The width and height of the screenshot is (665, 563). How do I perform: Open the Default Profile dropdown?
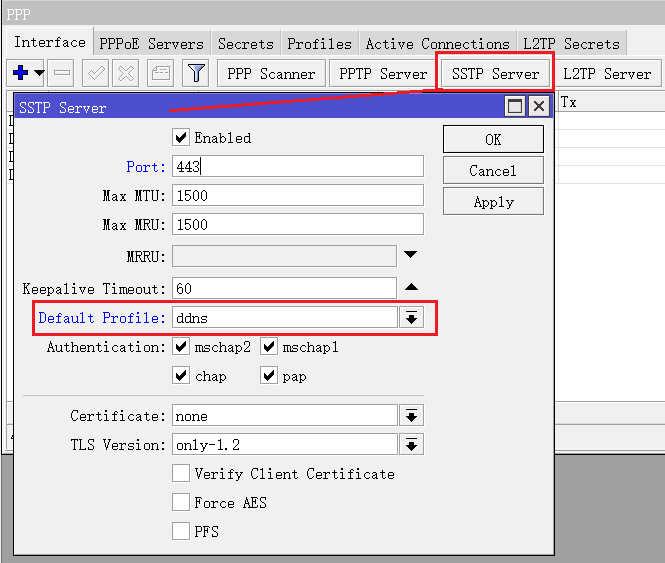click(x=411, y=318)
